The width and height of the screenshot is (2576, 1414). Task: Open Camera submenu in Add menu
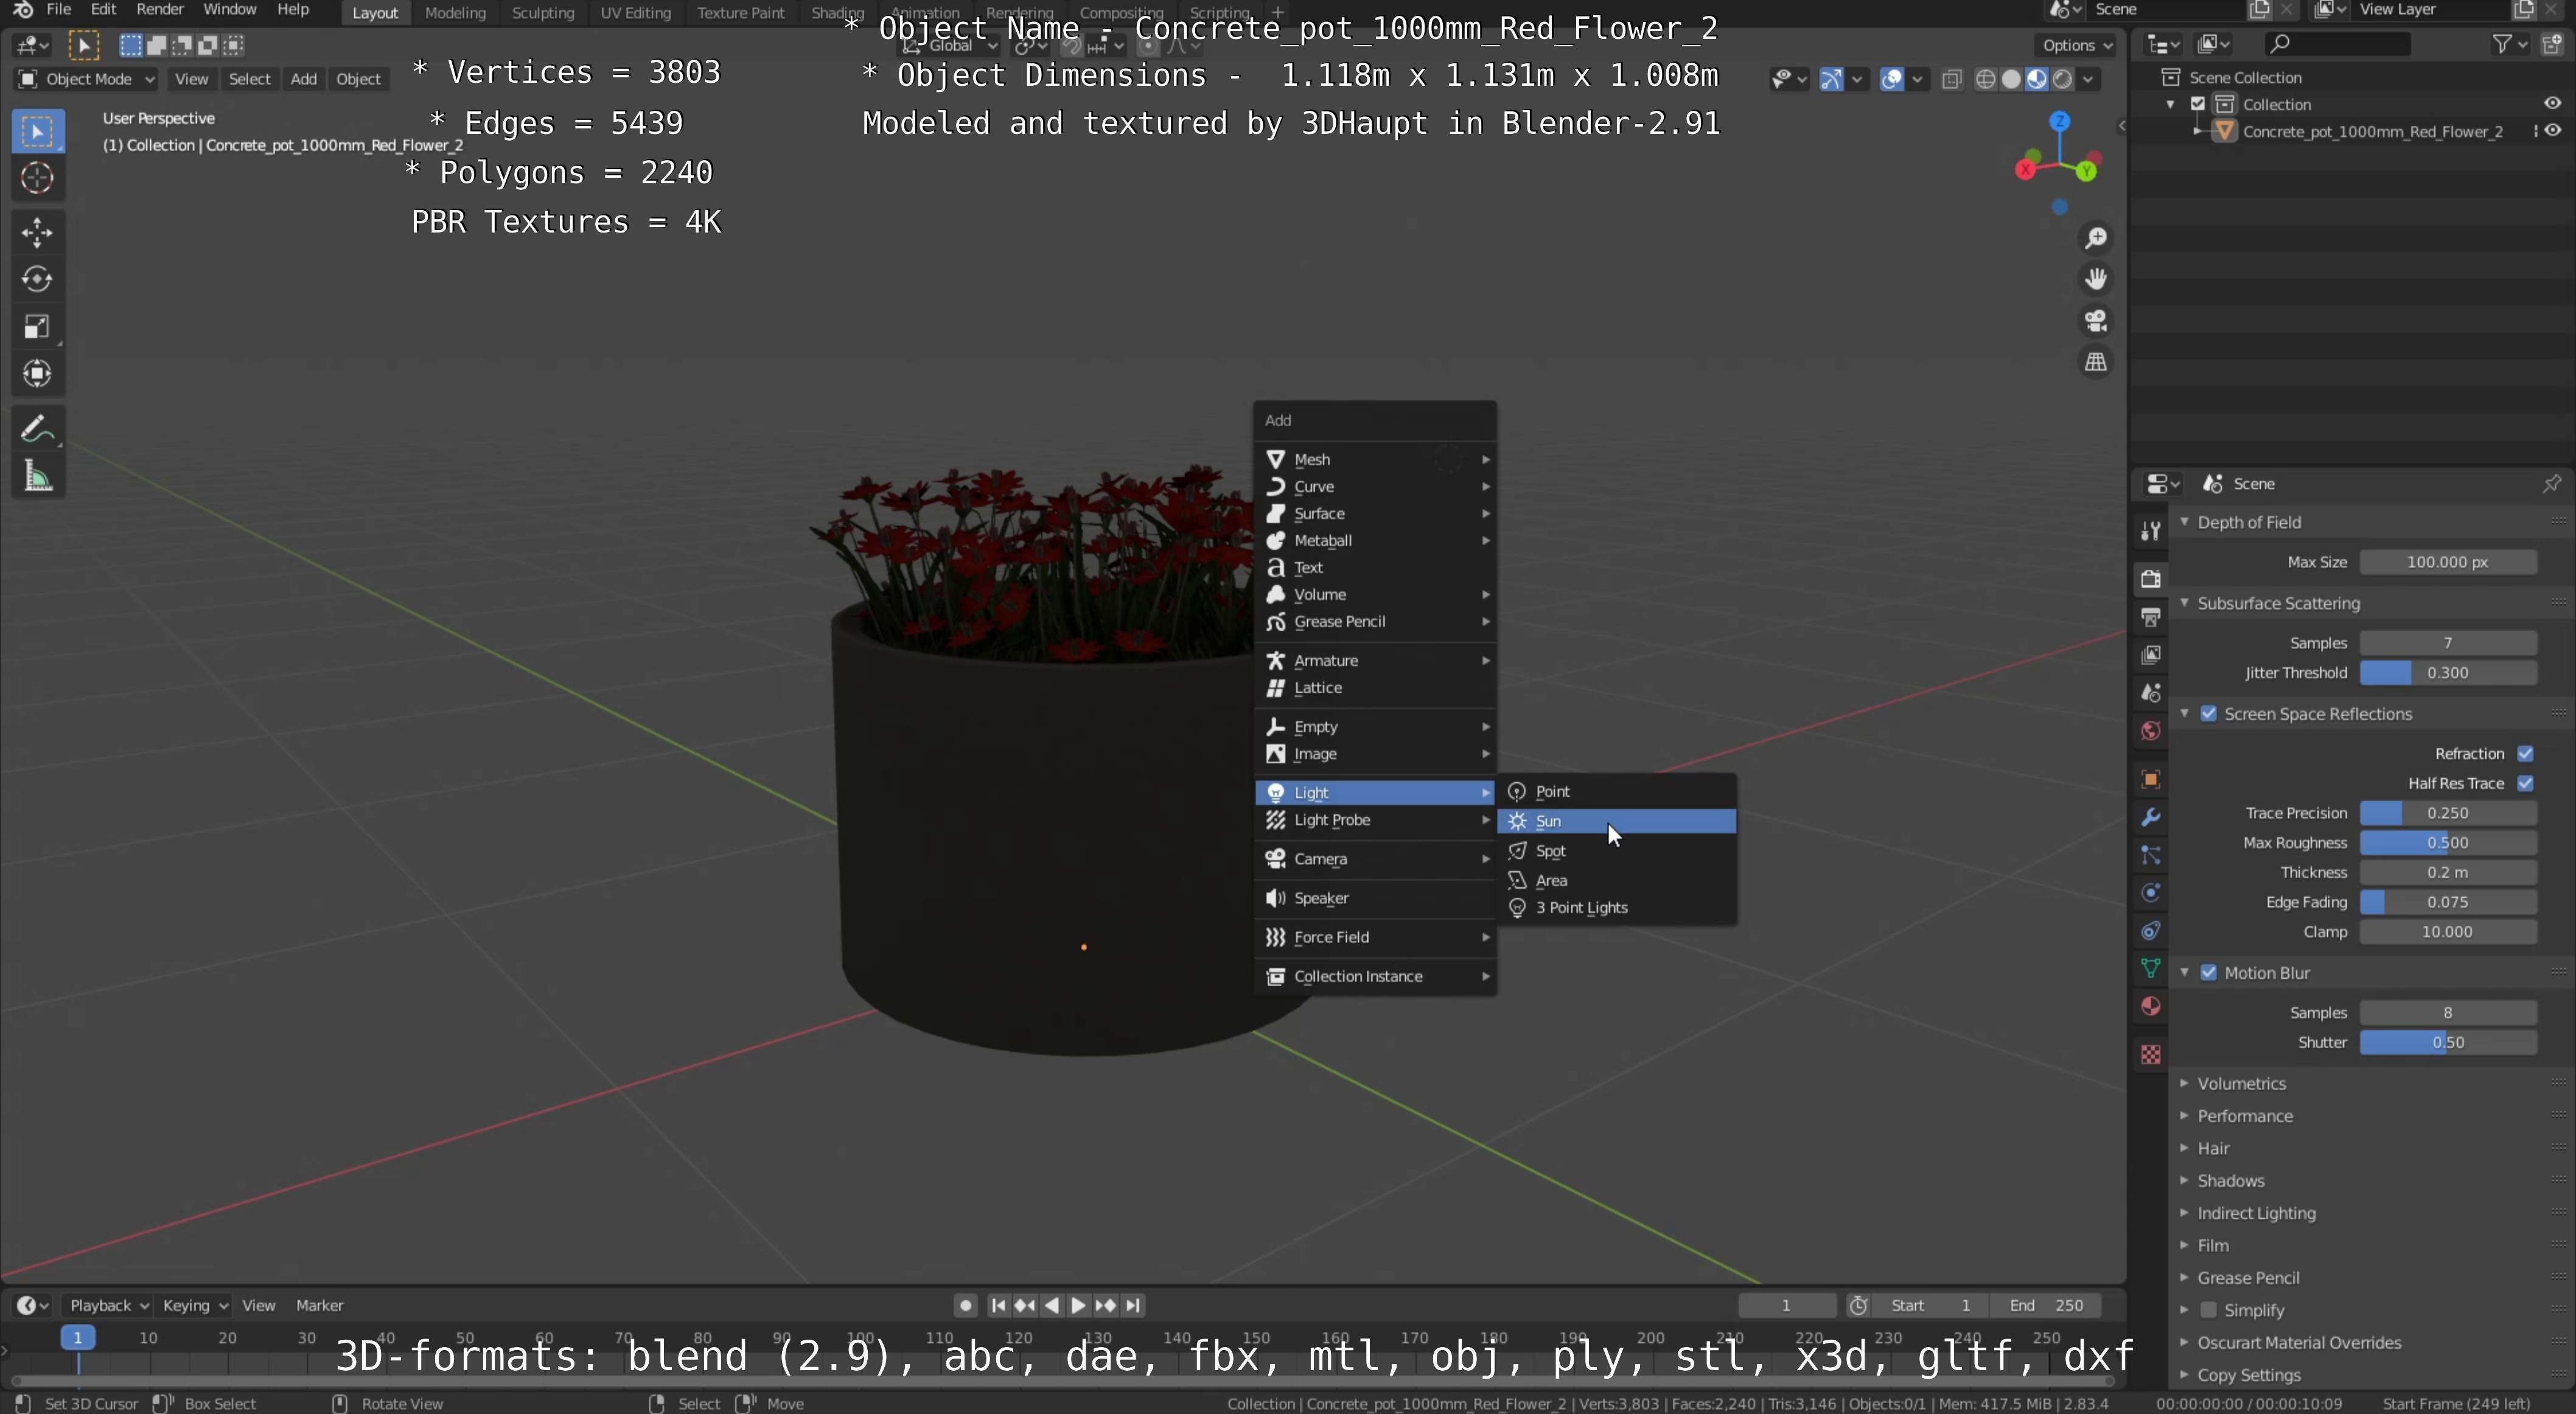click(1375, 859)
